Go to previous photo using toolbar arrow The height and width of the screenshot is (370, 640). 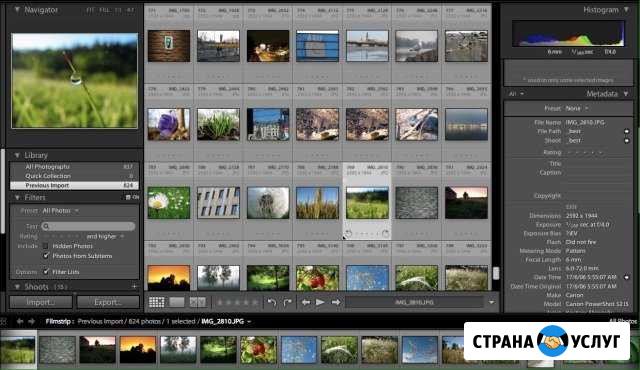306,302
